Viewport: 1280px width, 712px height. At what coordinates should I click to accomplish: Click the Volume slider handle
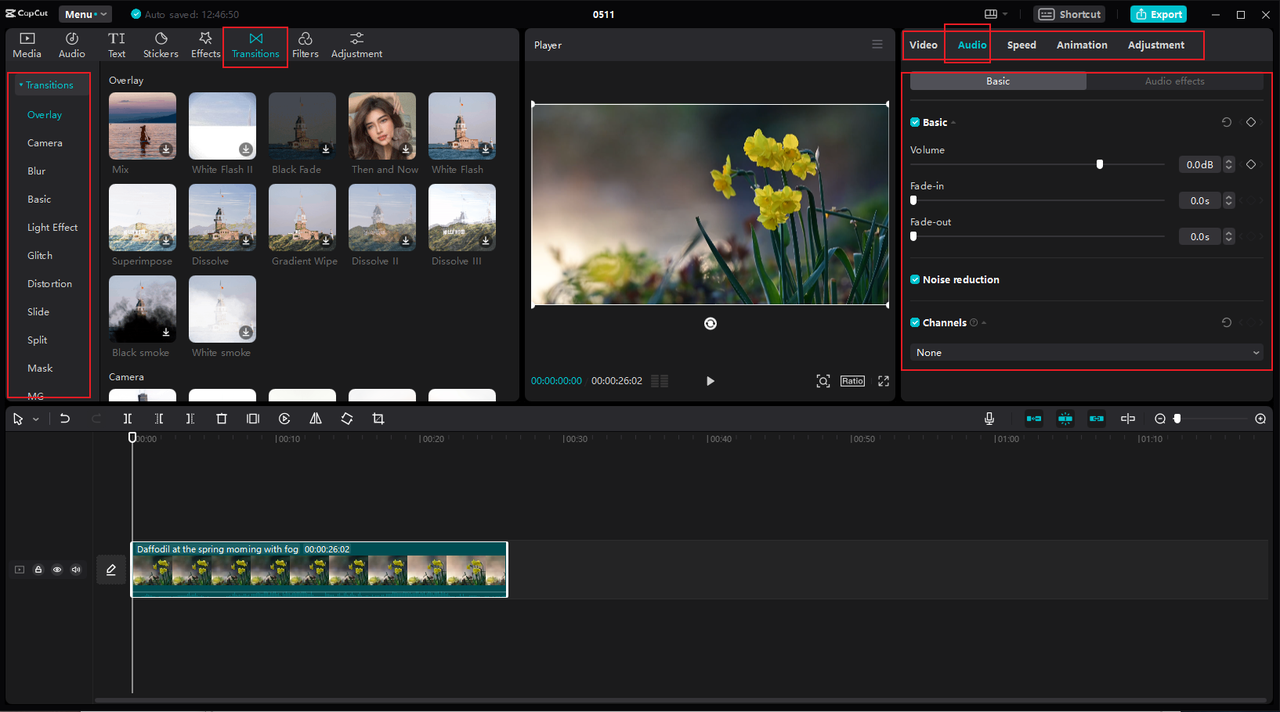(x=1100, y=164)
